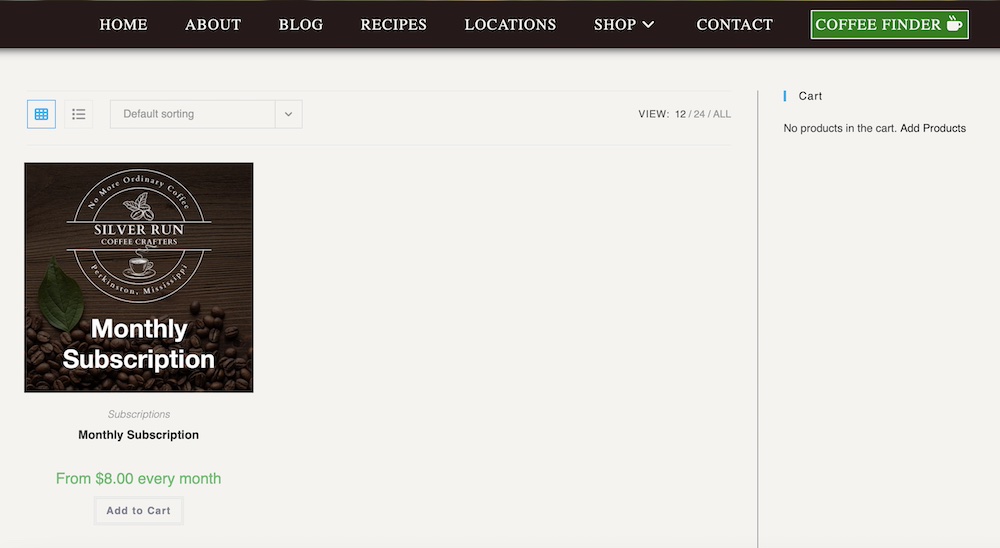Image resolution: width=1000 pixels, height=548 pixels.
Task: Click the COFFEE FINDER button
Action: [889, 24]
